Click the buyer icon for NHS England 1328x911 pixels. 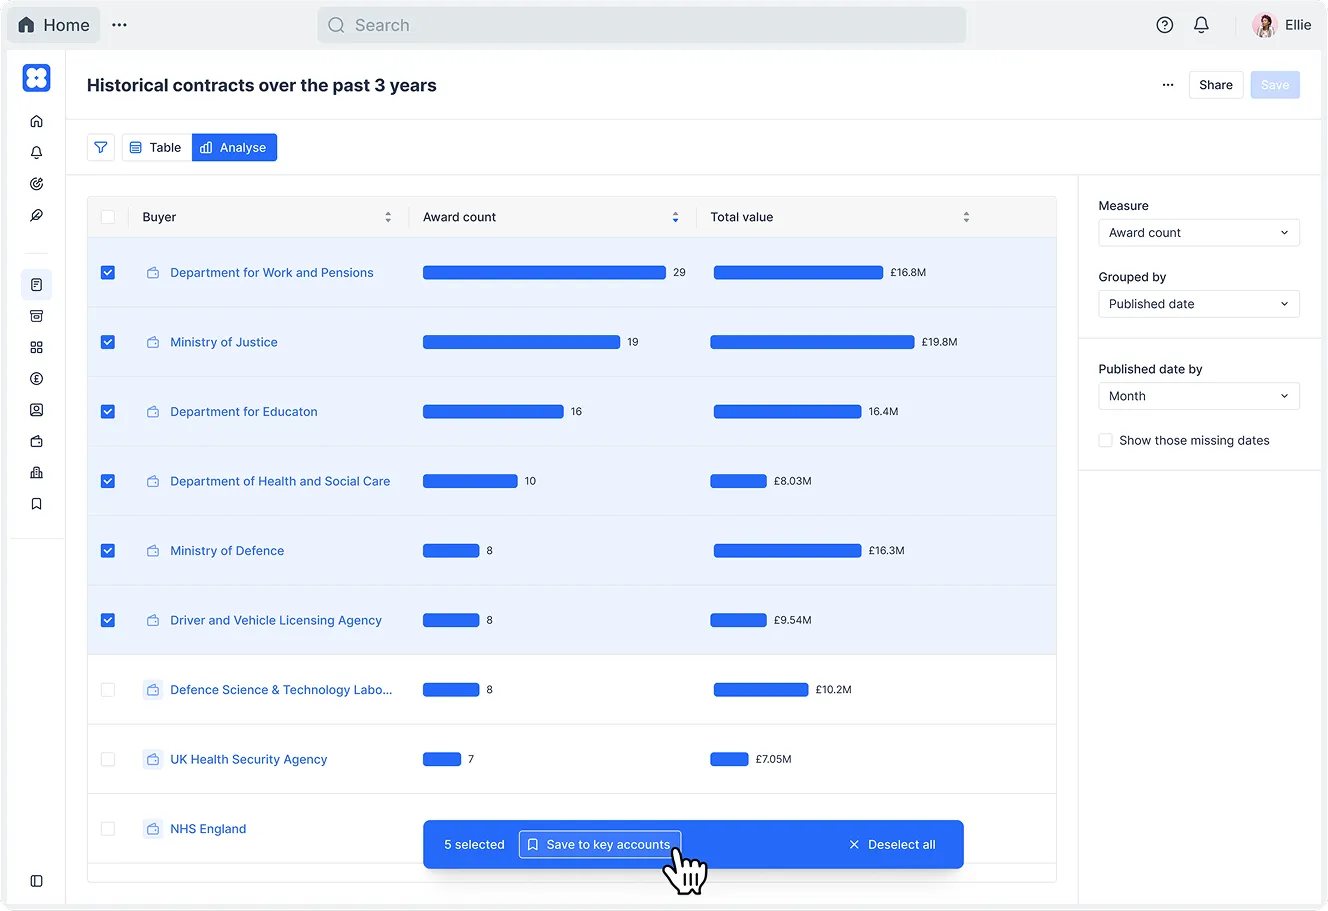click(x=153, y=829)
